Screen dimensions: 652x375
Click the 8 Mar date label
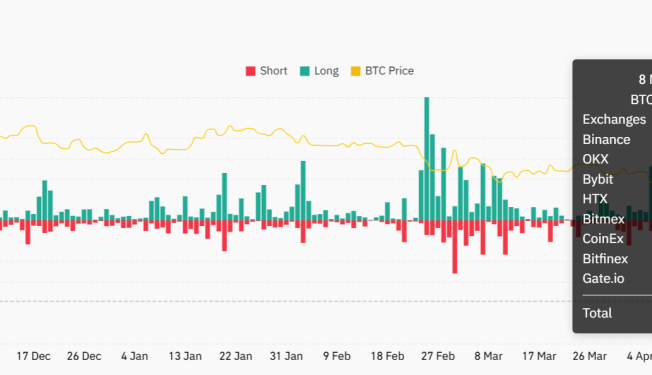tap(489, 356)
